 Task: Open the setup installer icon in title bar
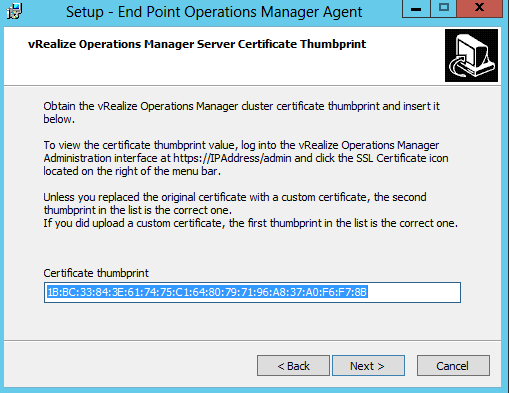point(14,11)
